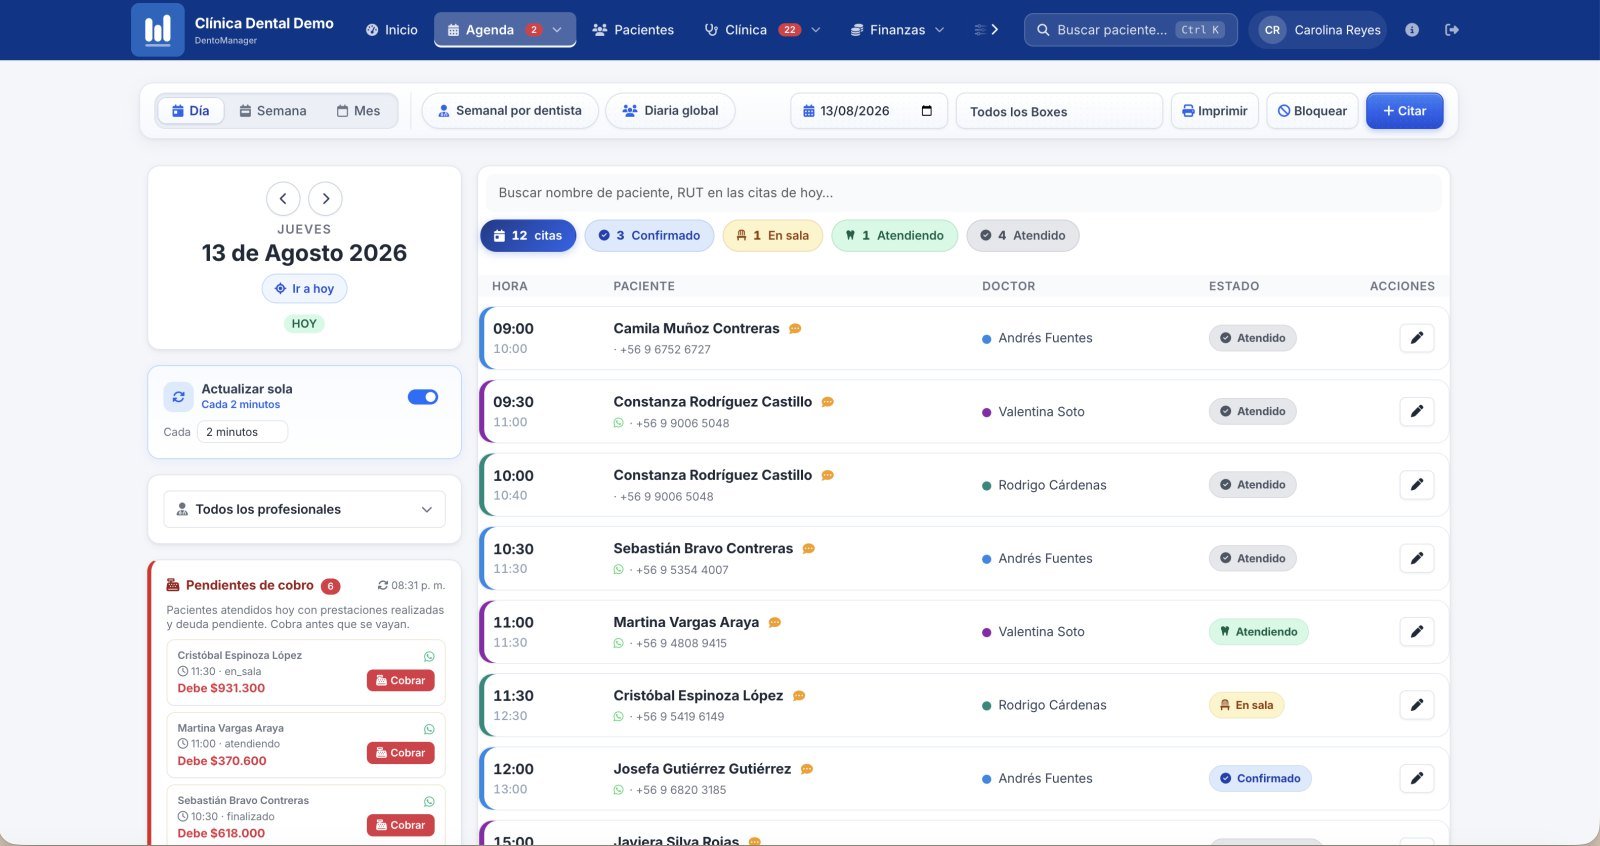Viewport: 1600px width, 846px height.
Task: Click the pencil edit icon for Camila Muñoz Contreras
Action: [x=1416, y=338]
